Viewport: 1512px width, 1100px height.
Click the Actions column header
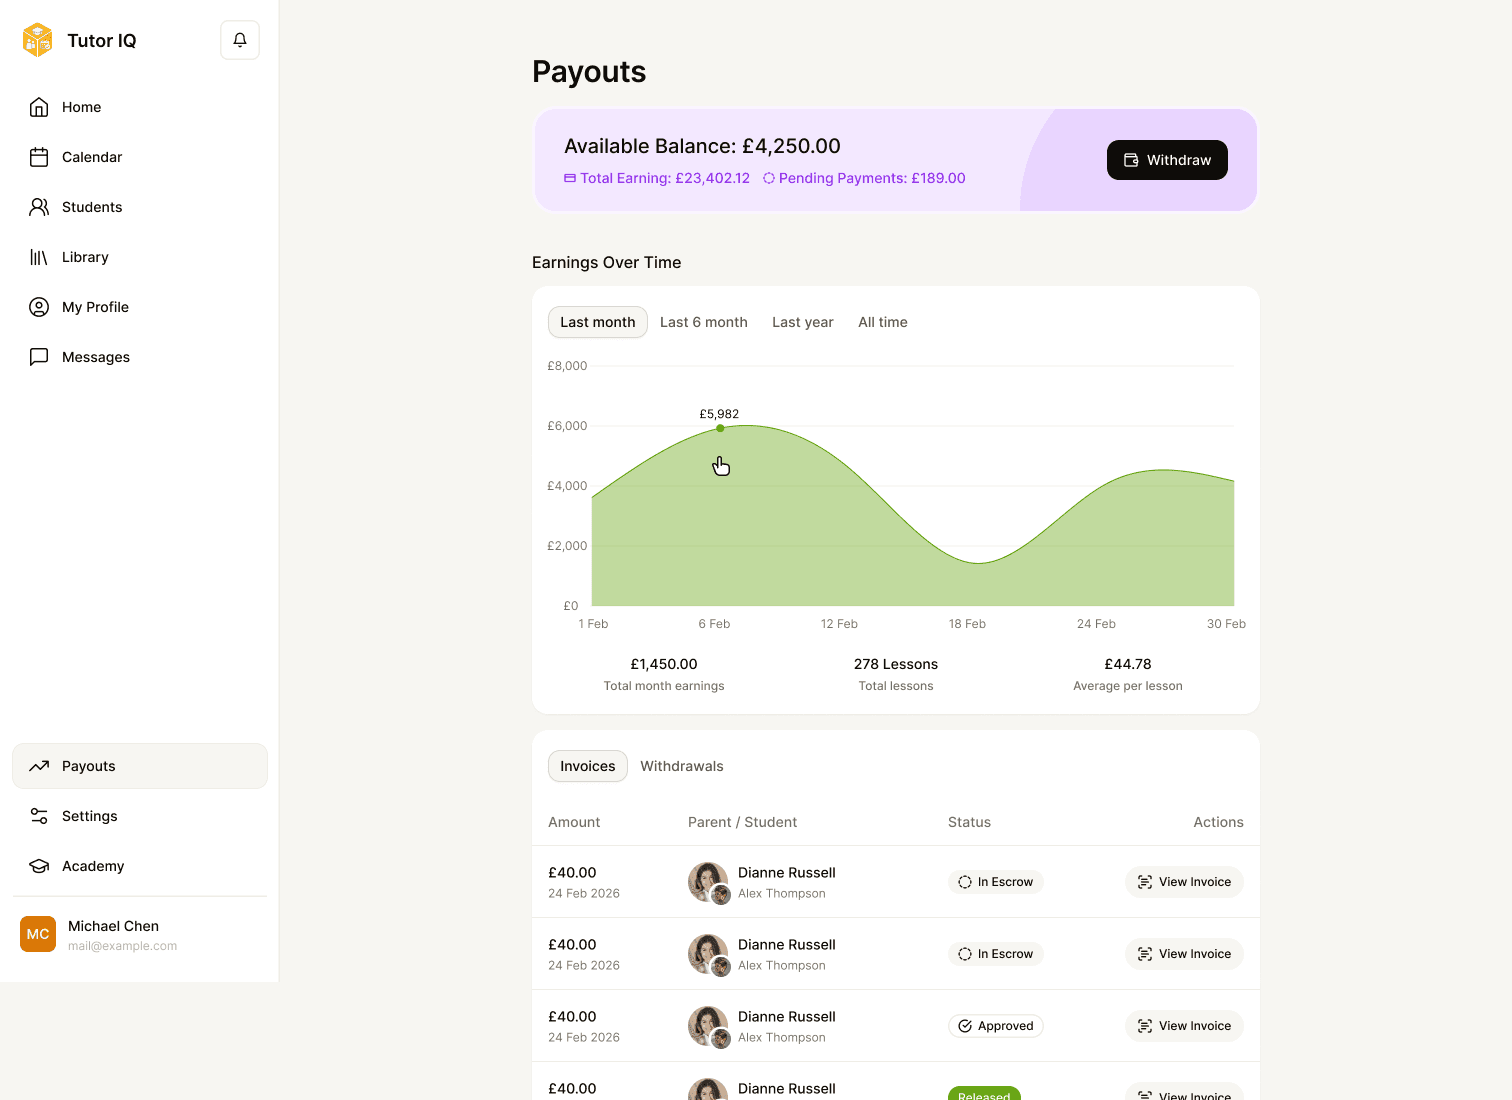tap(1218, 822)
